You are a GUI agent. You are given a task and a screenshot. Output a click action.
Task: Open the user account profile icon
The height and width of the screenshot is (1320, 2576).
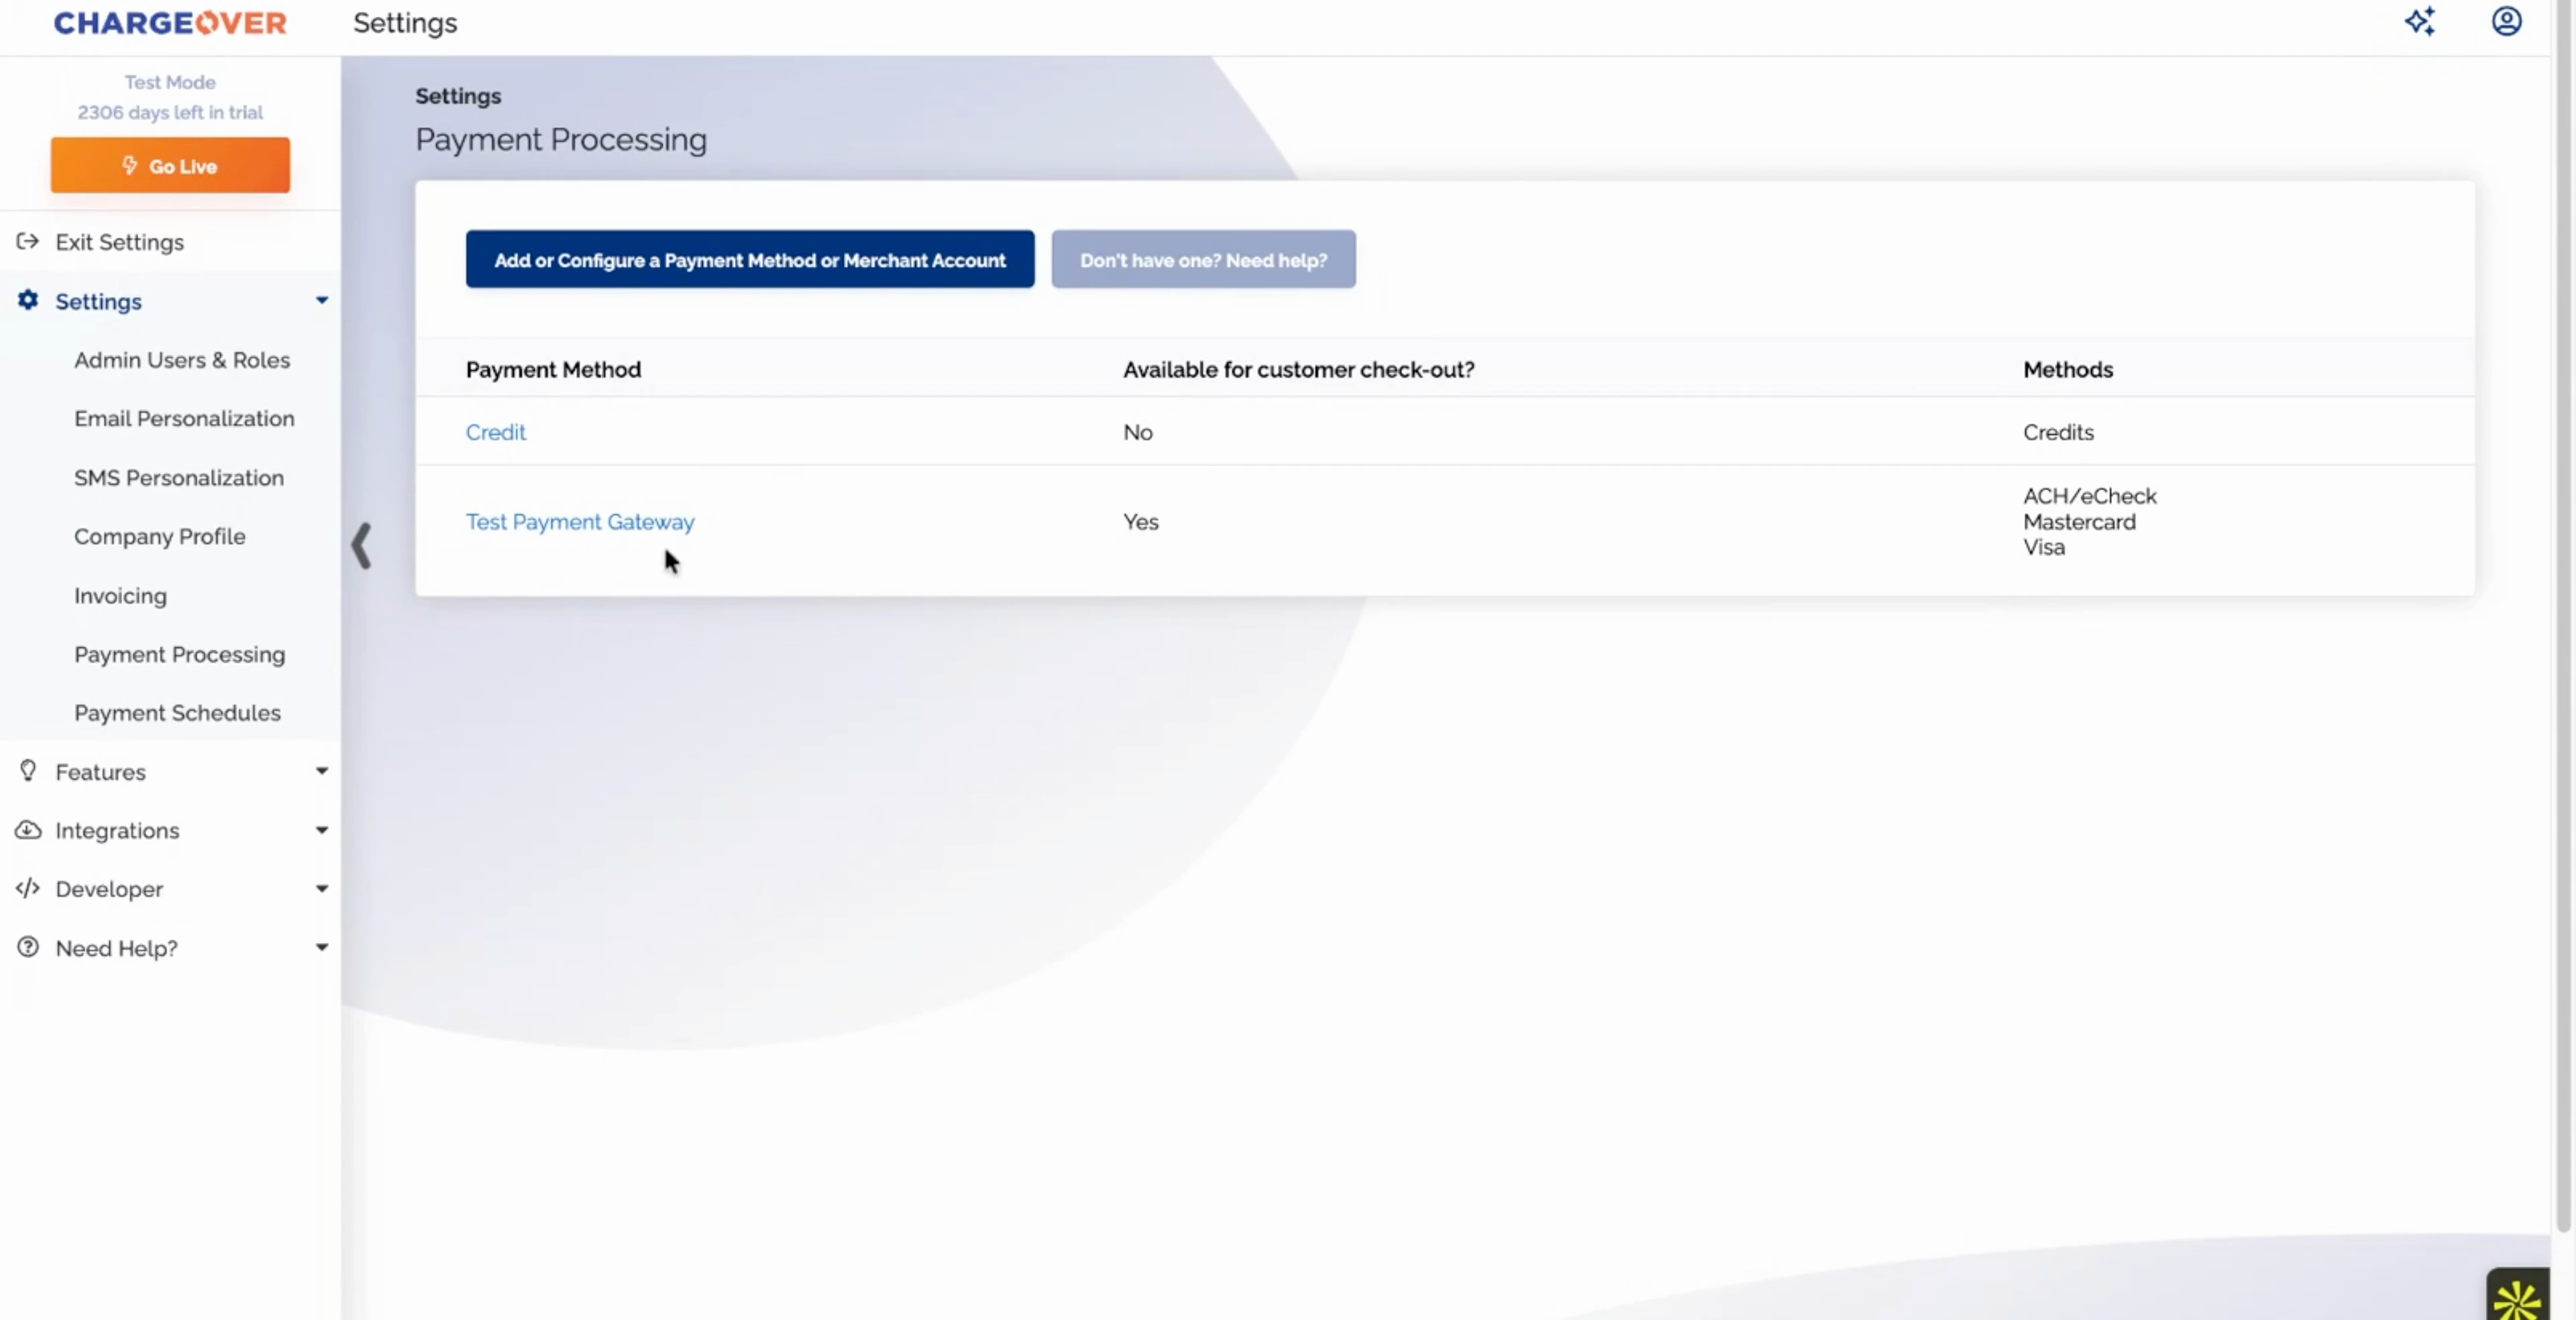pos(2506,21)
